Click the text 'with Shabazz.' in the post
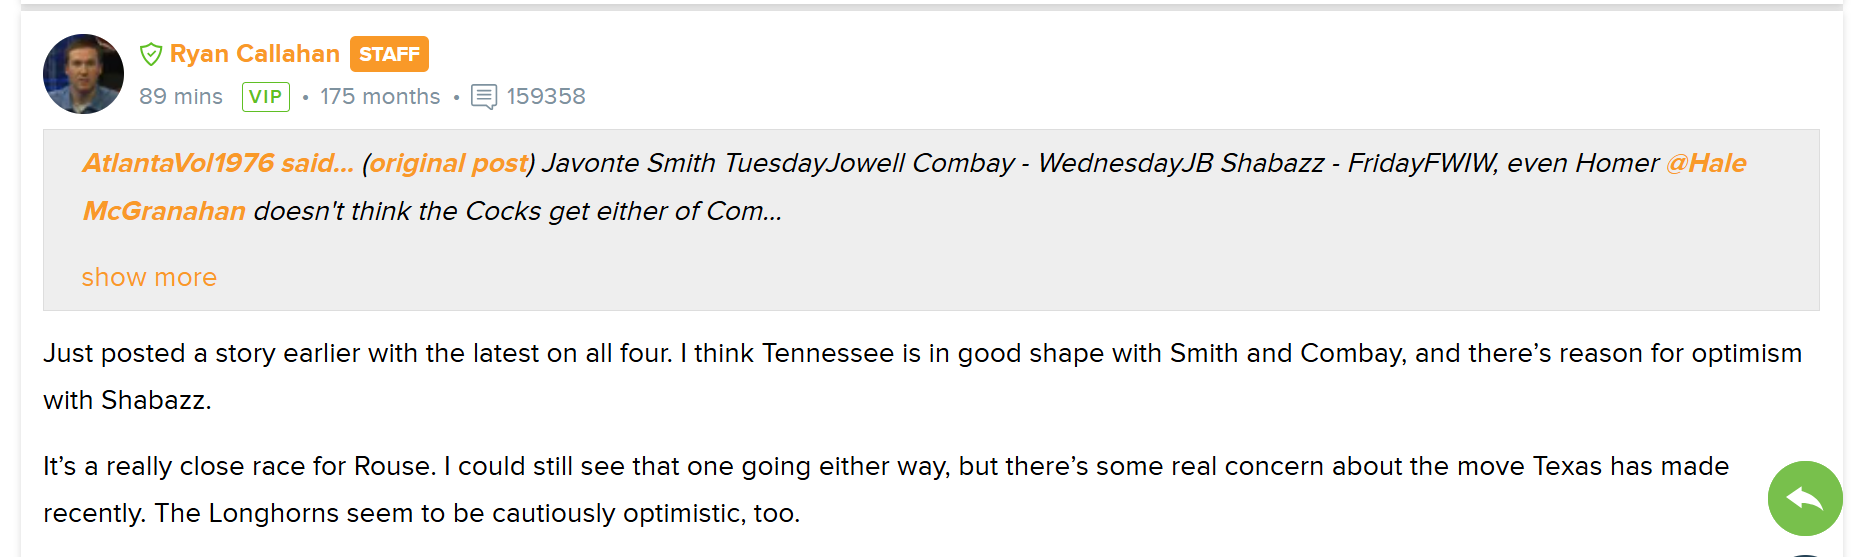 [x=127, y=400]
